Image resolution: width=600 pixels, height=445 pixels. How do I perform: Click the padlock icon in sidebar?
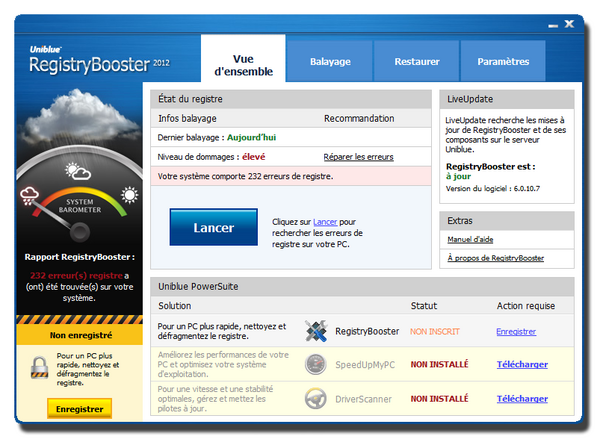(x=39, y=367)
